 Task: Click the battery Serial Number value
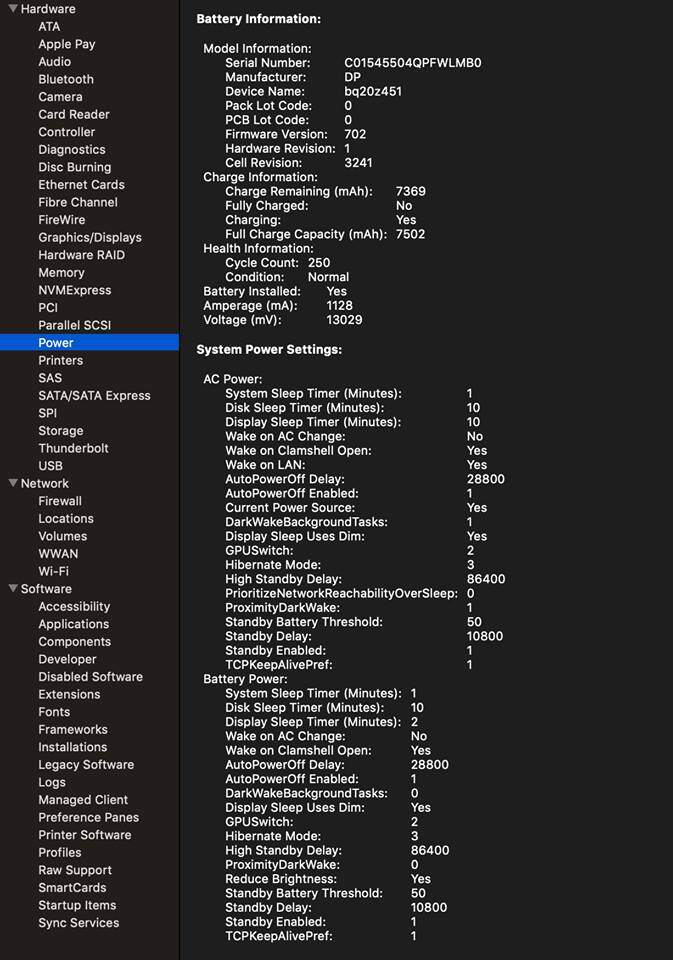(412, 63)
